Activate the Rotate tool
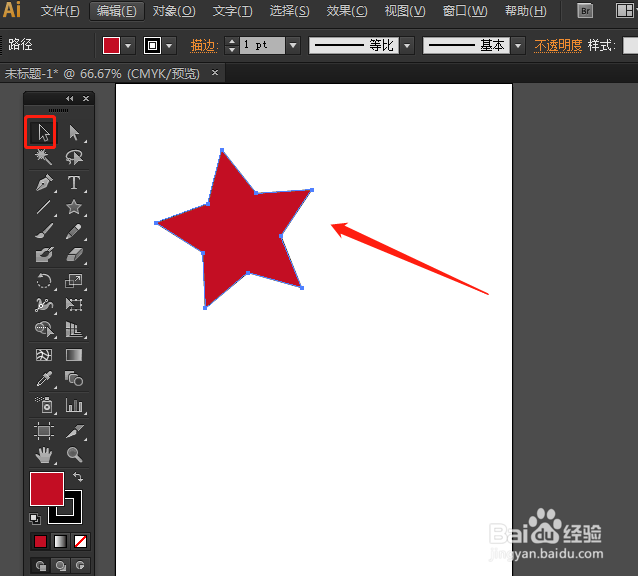This screenshot has height=576, width=638. (x=44, y=281)
